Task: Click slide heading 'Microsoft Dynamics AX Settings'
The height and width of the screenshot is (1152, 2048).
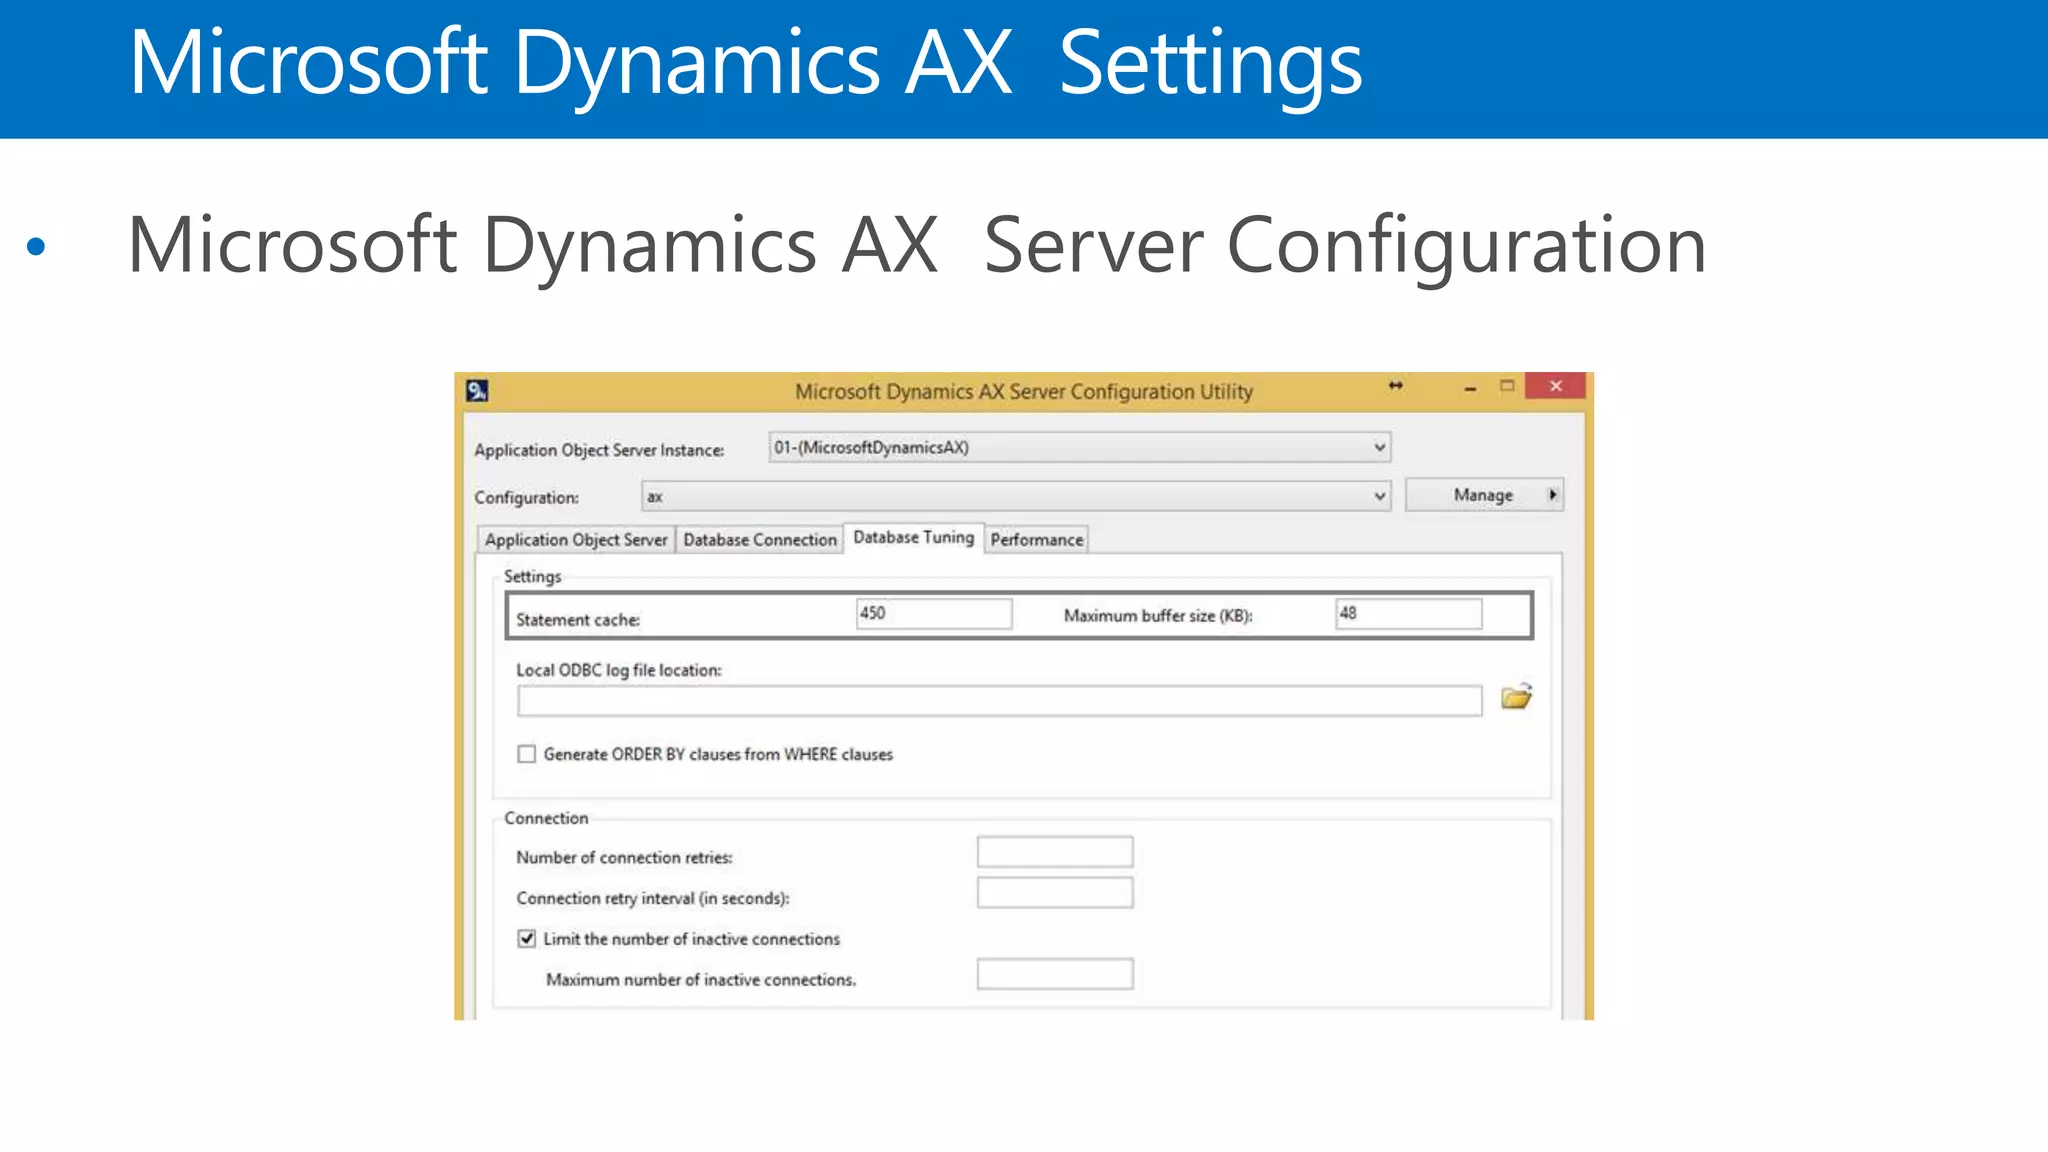Action: [x=746, y=64]
